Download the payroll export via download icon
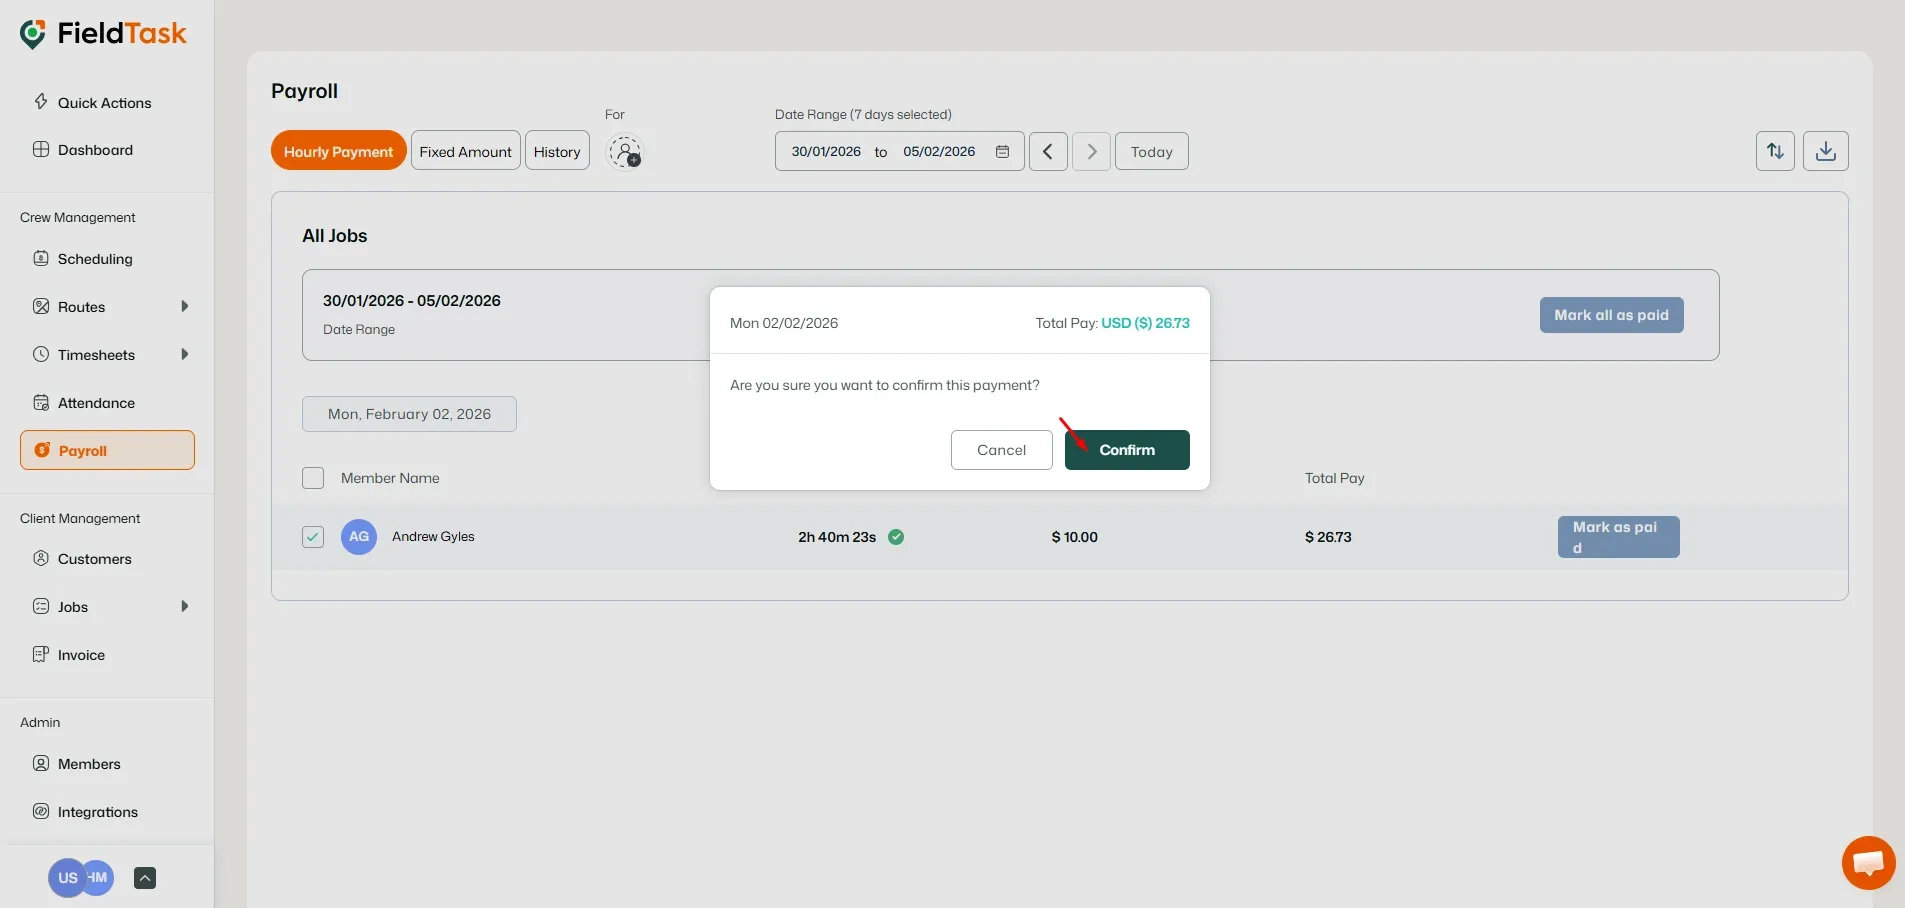The height and width of the screenshot is (908, 1905). (x=1826, y=151)
